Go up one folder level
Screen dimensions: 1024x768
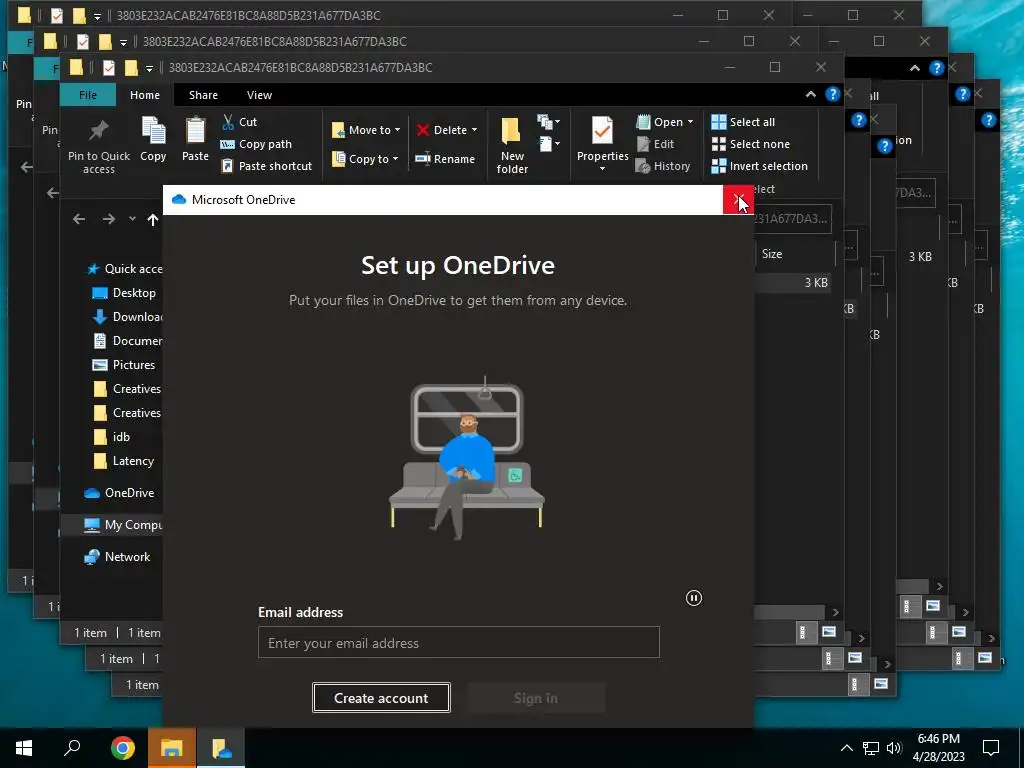[x=153, y=219]
